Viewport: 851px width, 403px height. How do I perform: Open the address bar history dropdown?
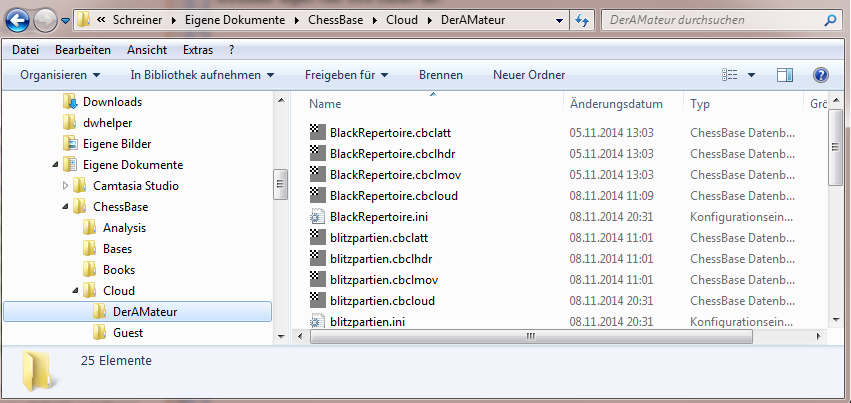560,21
